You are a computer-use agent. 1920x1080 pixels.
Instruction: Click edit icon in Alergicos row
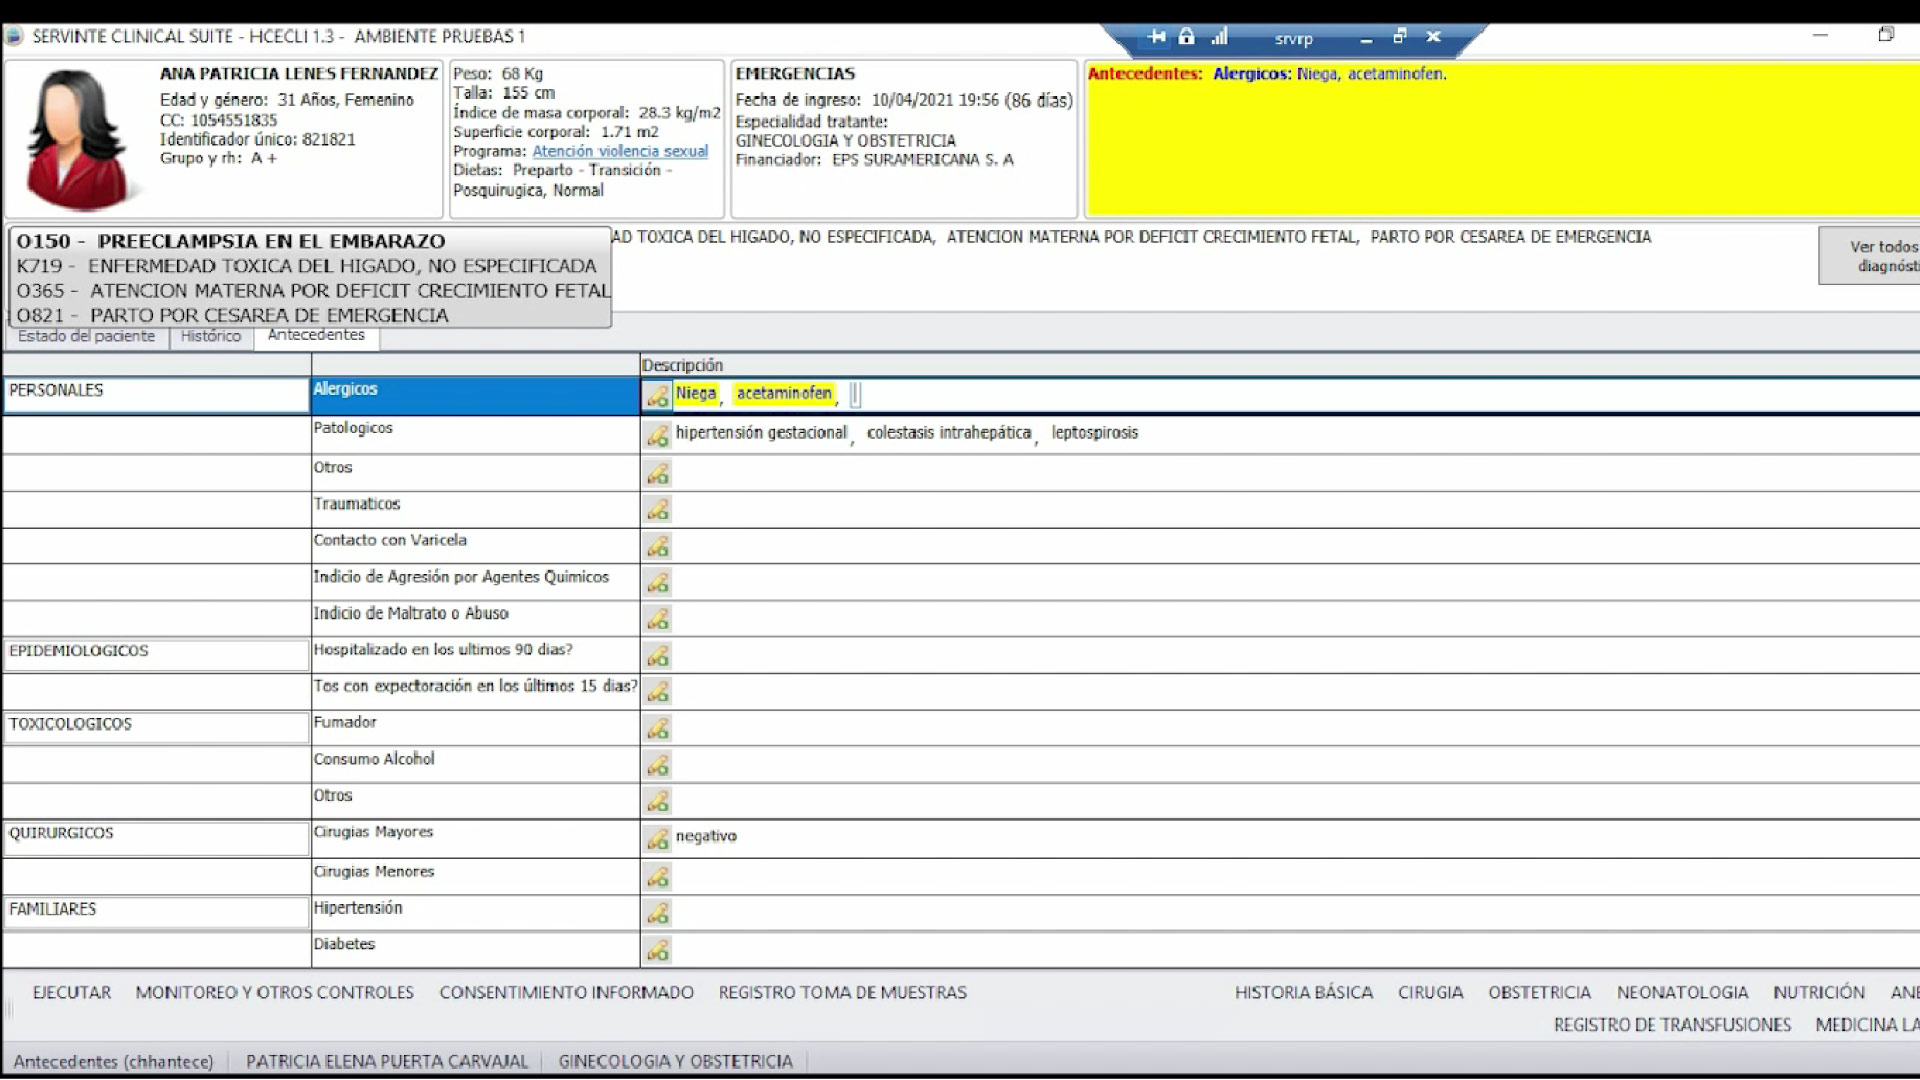657,396
